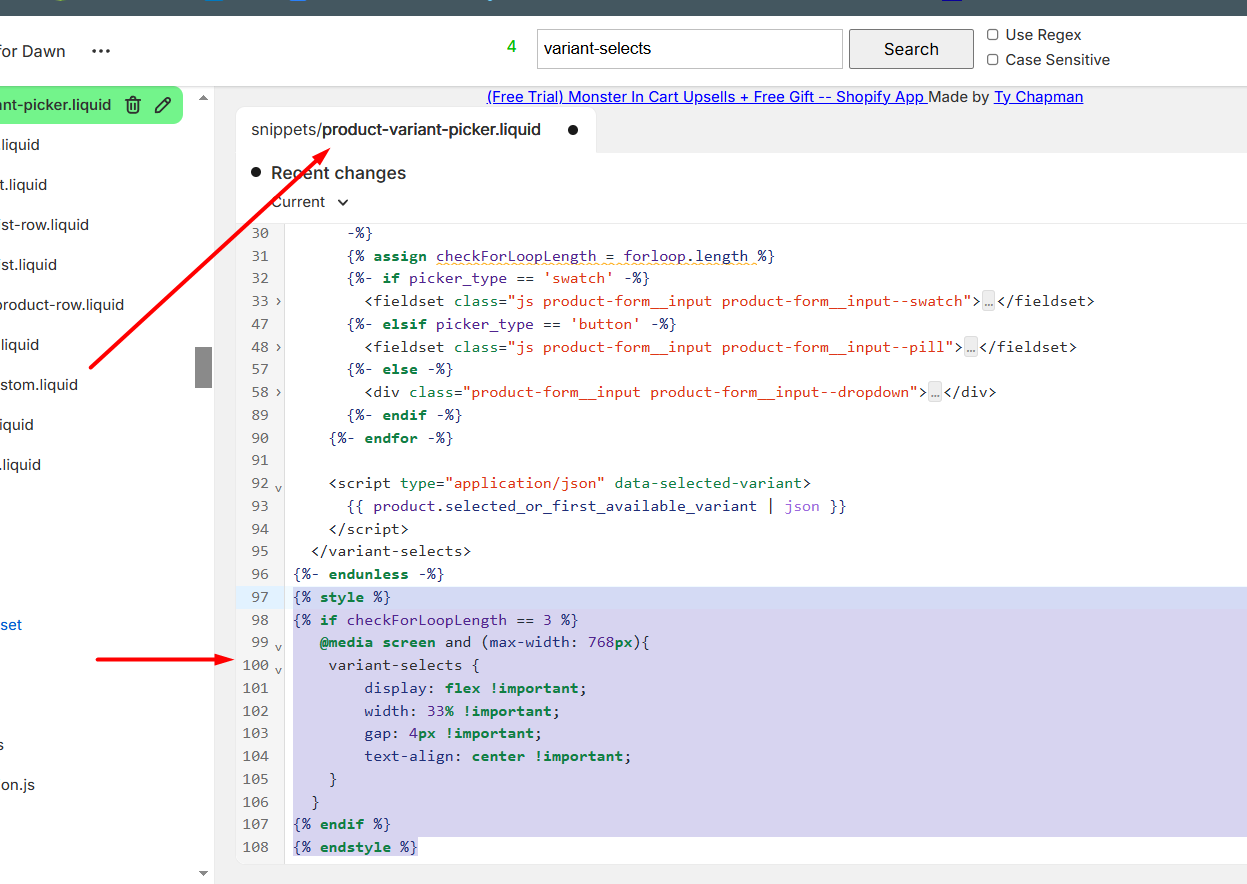Open the on.js file in sidebar
The image size is (1247, 884).
click(x=18, y=785)
